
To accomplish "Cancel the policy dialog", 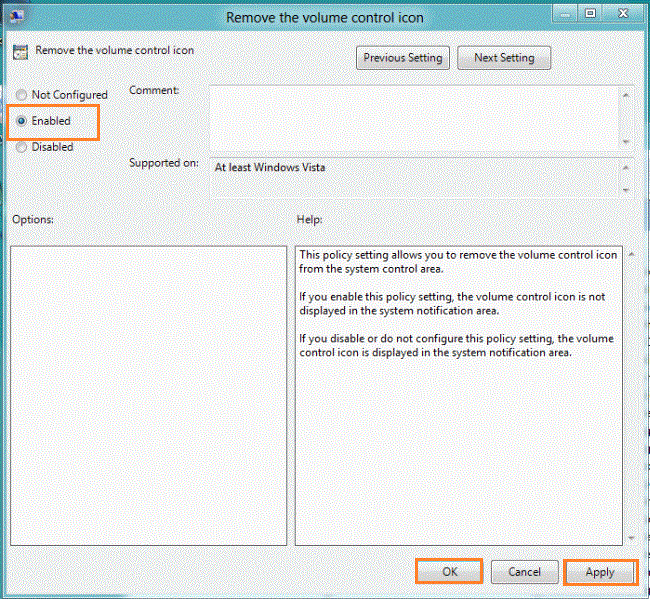I will tap(524, 572).
